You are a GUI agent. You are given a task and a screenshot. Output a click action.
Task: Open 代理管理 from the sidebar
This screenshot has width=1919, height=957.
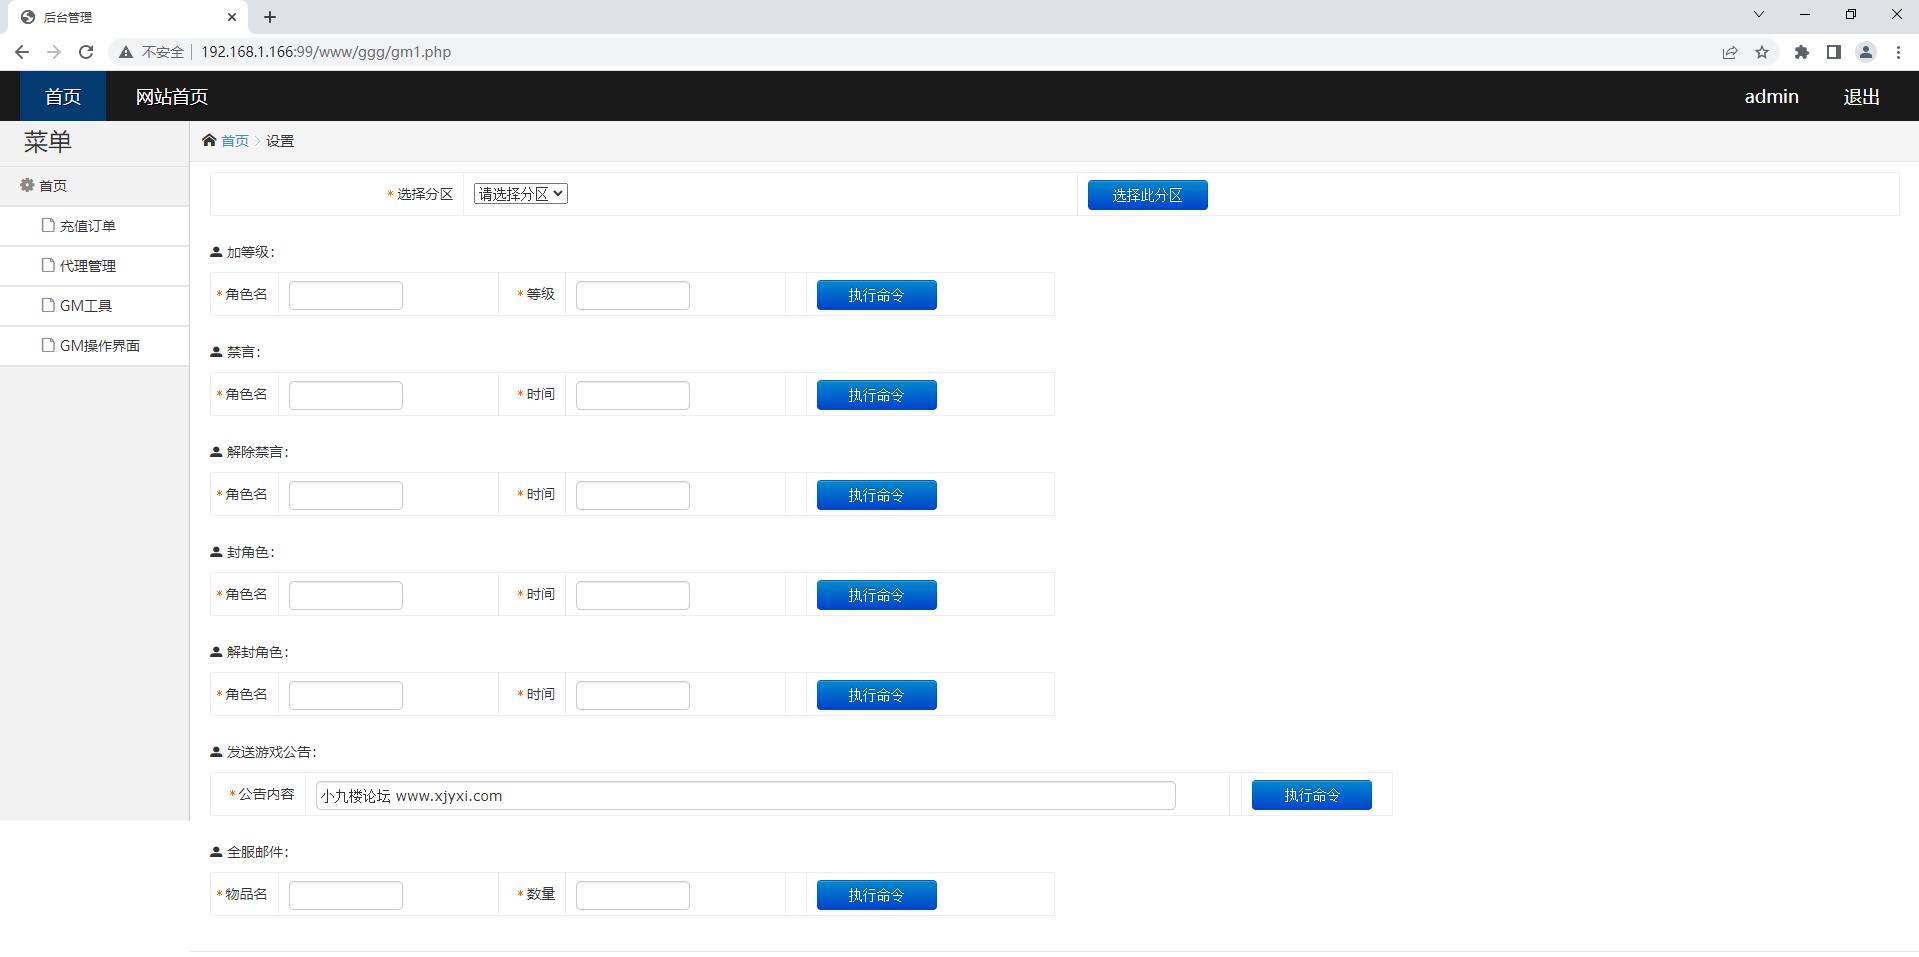point(87,266)
